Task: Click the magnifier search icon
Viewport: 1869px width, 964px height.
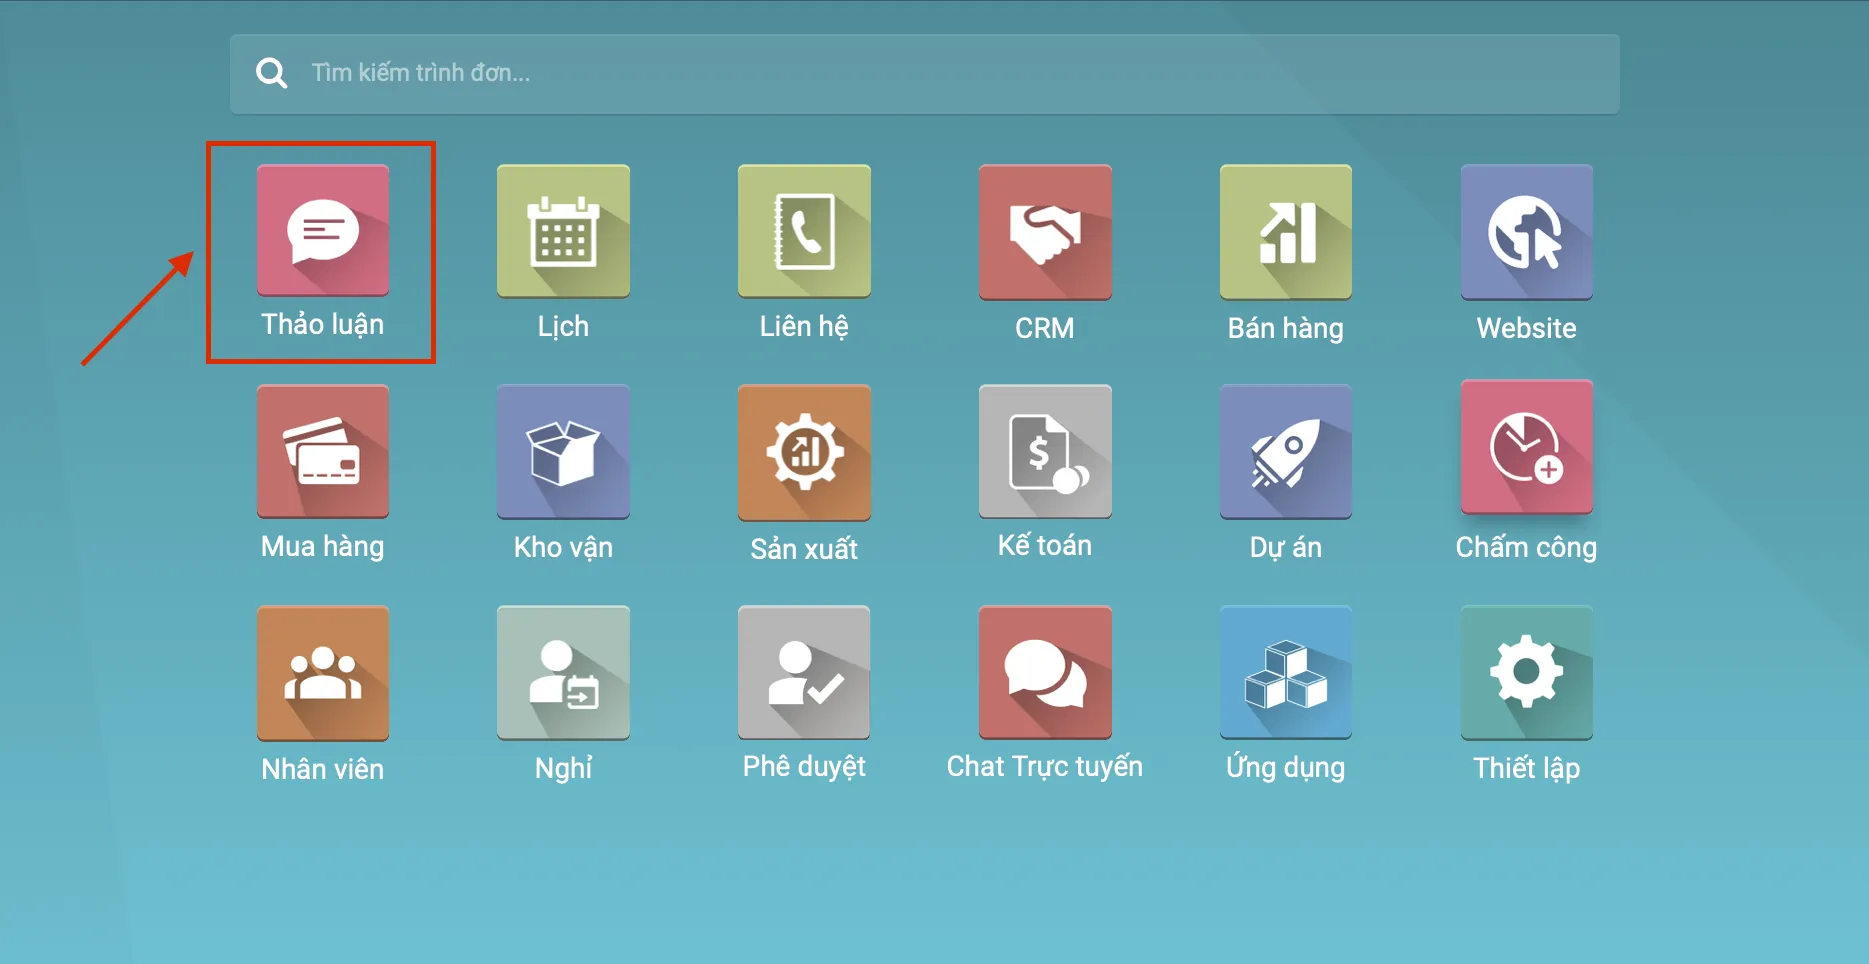Action: pos(271,73)
